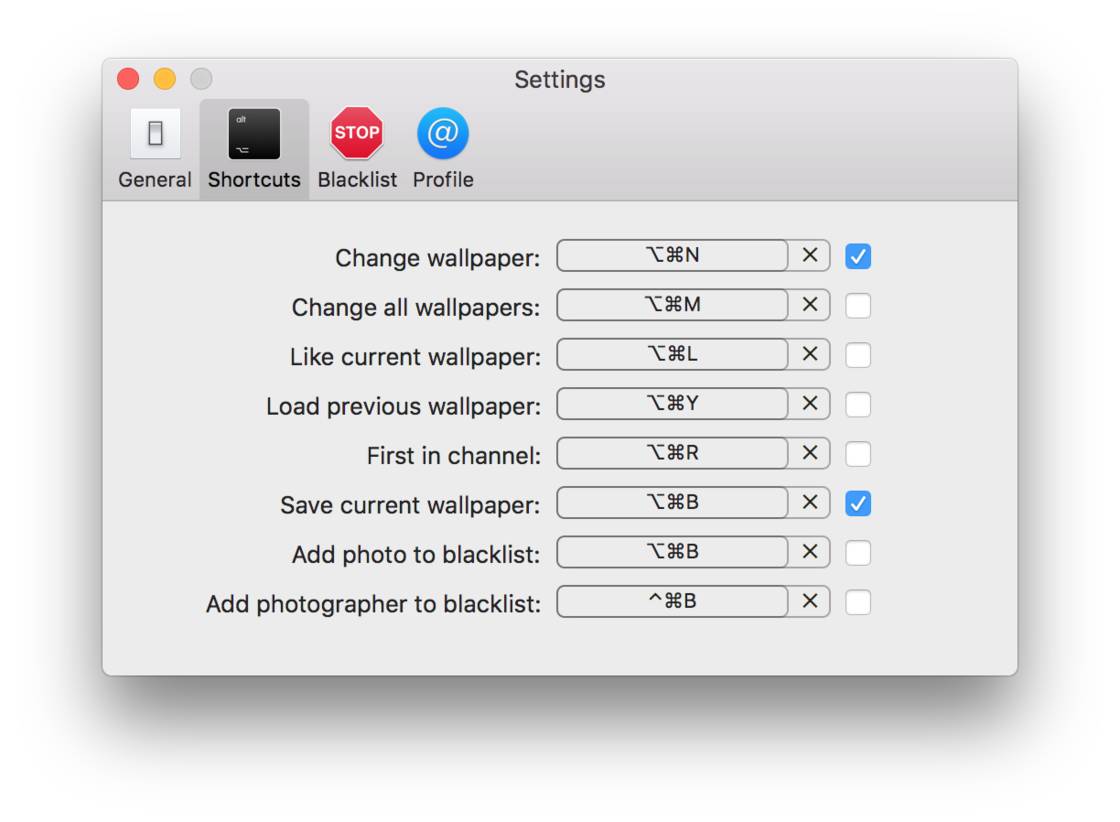The height and width of the screenshot is (822, 1120).
Task: Open the General settings tab icon
Action: click(155, 135)
